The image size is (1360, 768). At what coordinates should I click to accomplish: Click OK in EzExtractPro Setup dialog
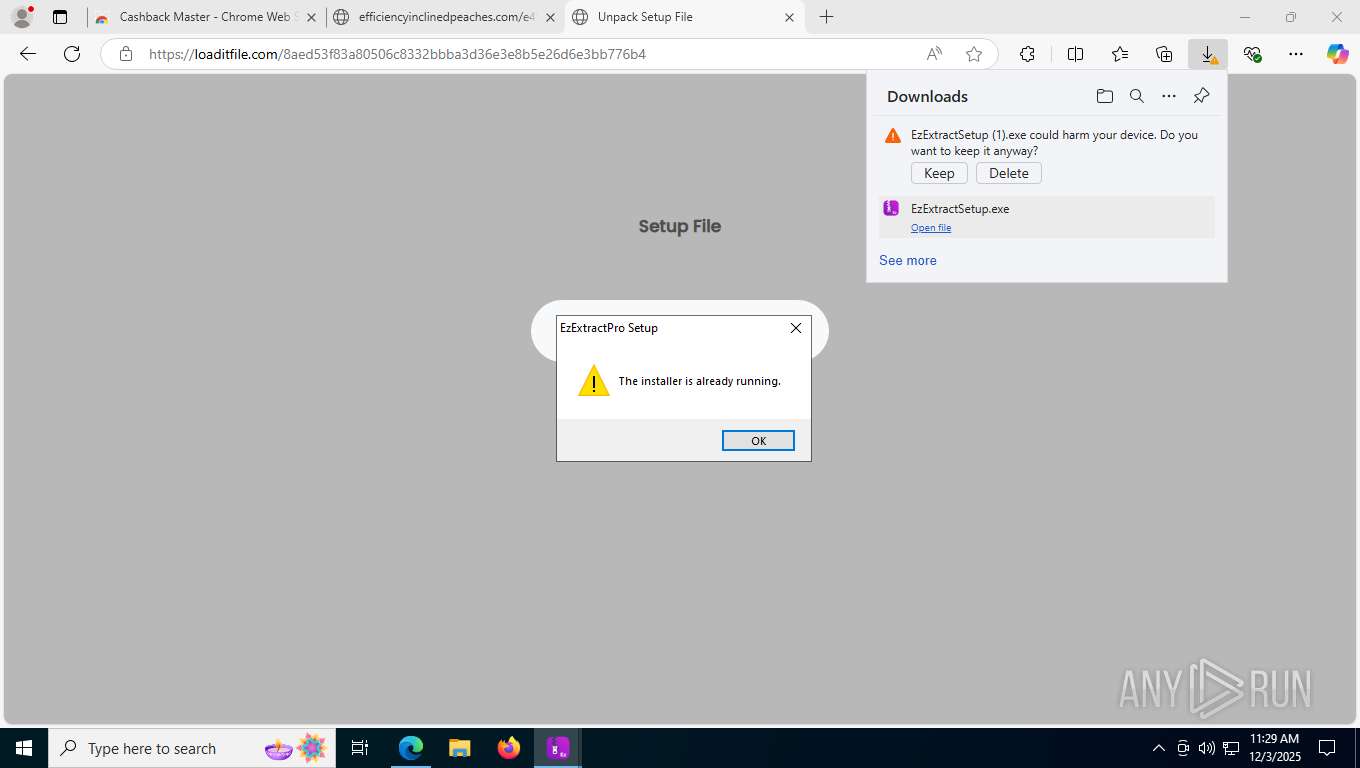(x=758, y=441)
